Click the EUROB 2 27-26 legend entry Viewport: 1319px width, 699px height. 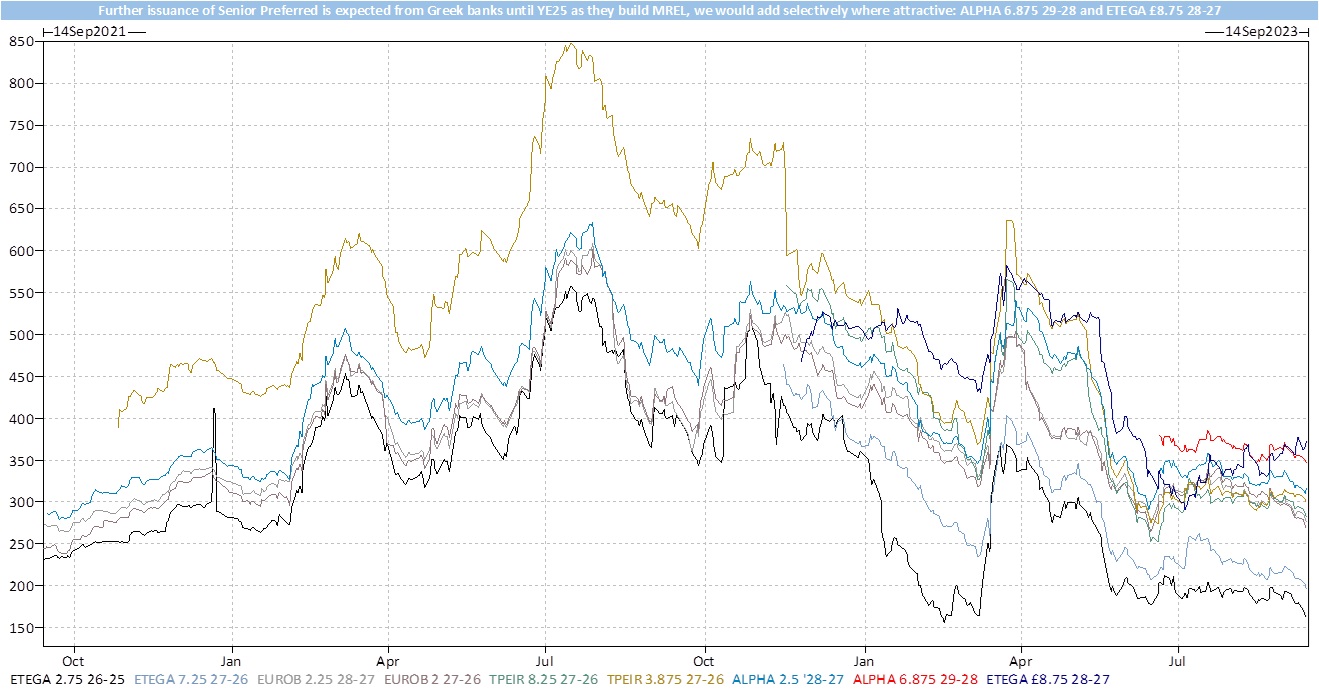click(434, 680)
